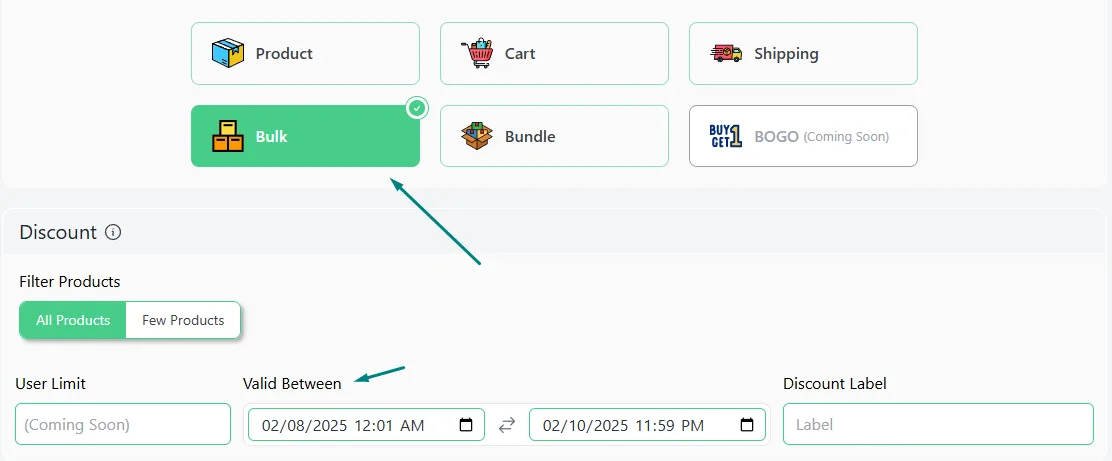The width and height of the screenshot is (1112, 461).
Task: Click the Discount Label input field
Action: click(938, 424)
